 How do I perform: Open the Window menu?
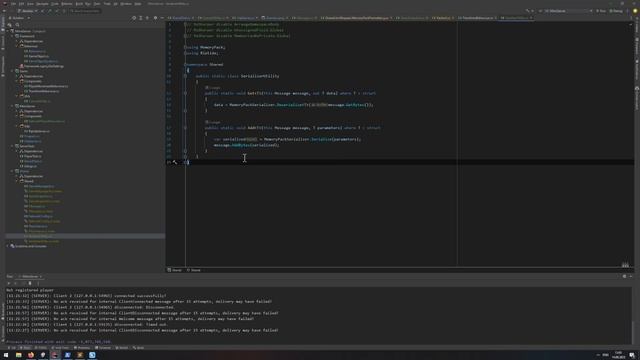126,4
